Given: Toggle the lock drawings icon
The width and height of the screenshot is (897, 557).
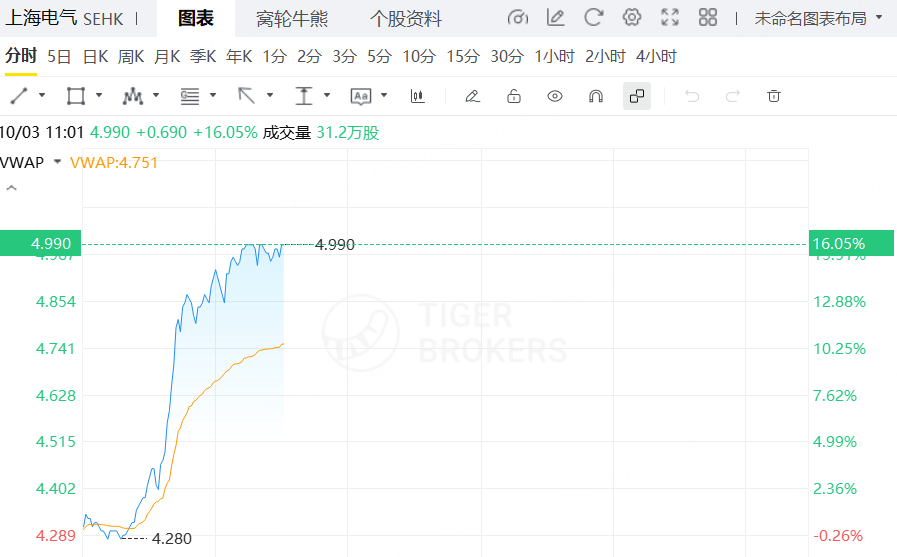Looking at the screenshot, I should coord(514,96).
